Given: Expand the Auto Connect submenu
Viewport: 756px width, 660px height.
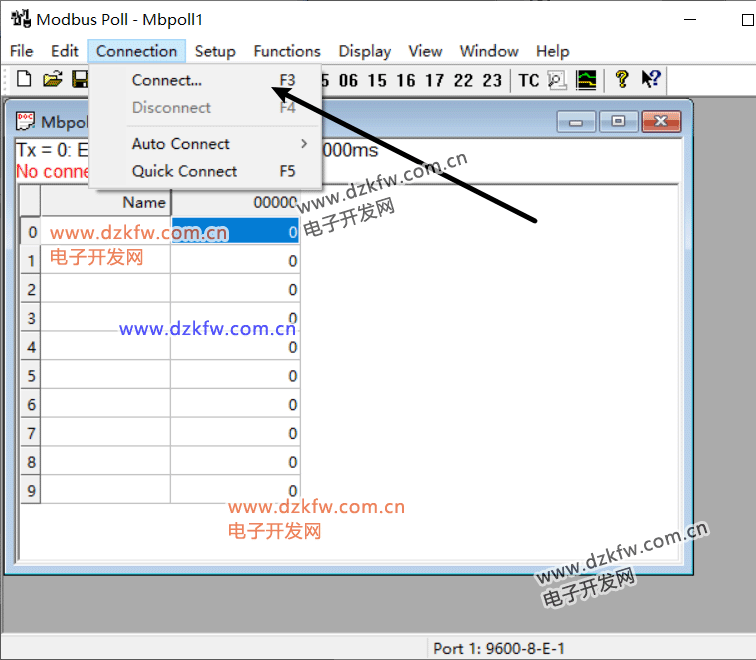Looking at the screenshot, I should (x=181, y=144).
